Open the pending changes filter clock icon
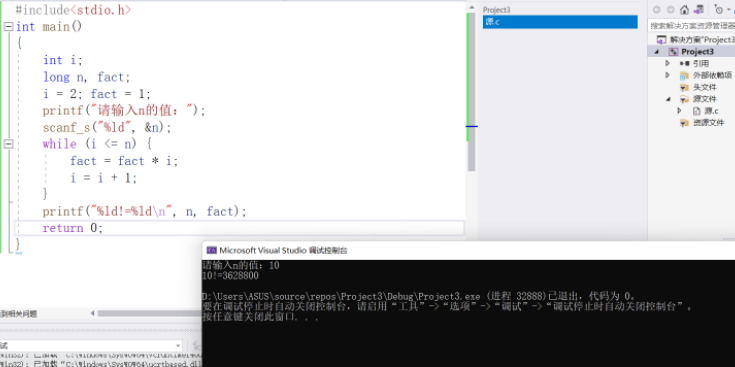Screen dimensions: 735x367 point(719,9)
